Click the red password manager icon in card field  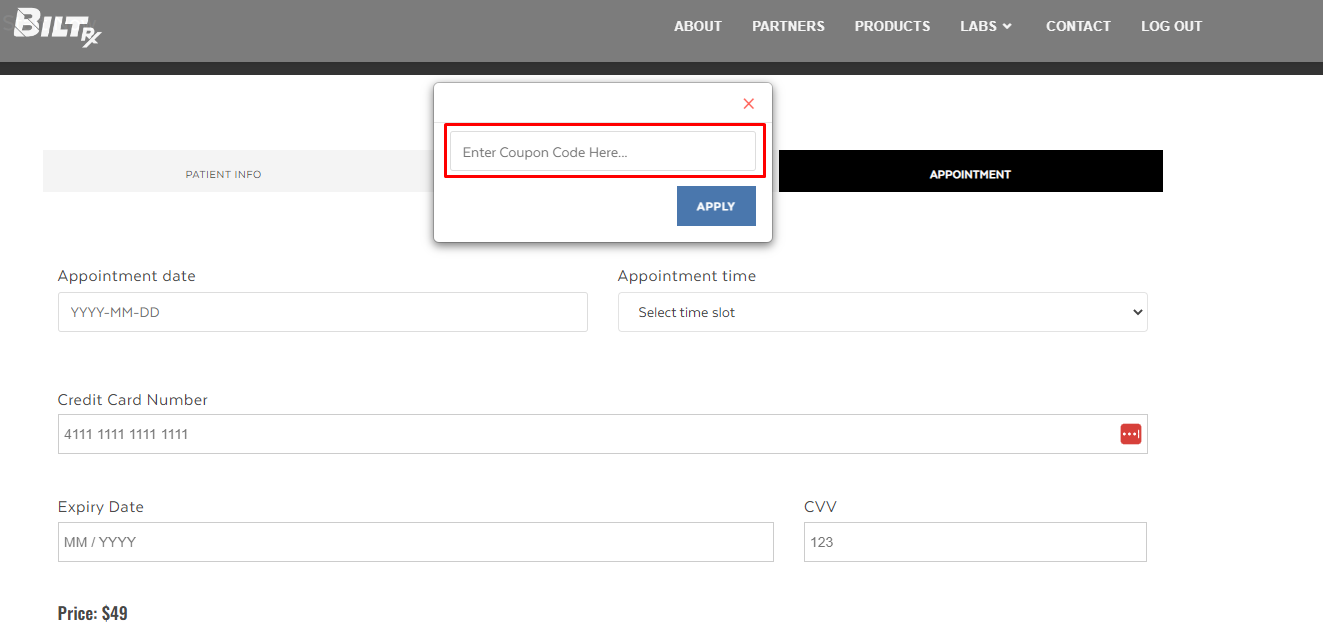[x=1130, y=434]
